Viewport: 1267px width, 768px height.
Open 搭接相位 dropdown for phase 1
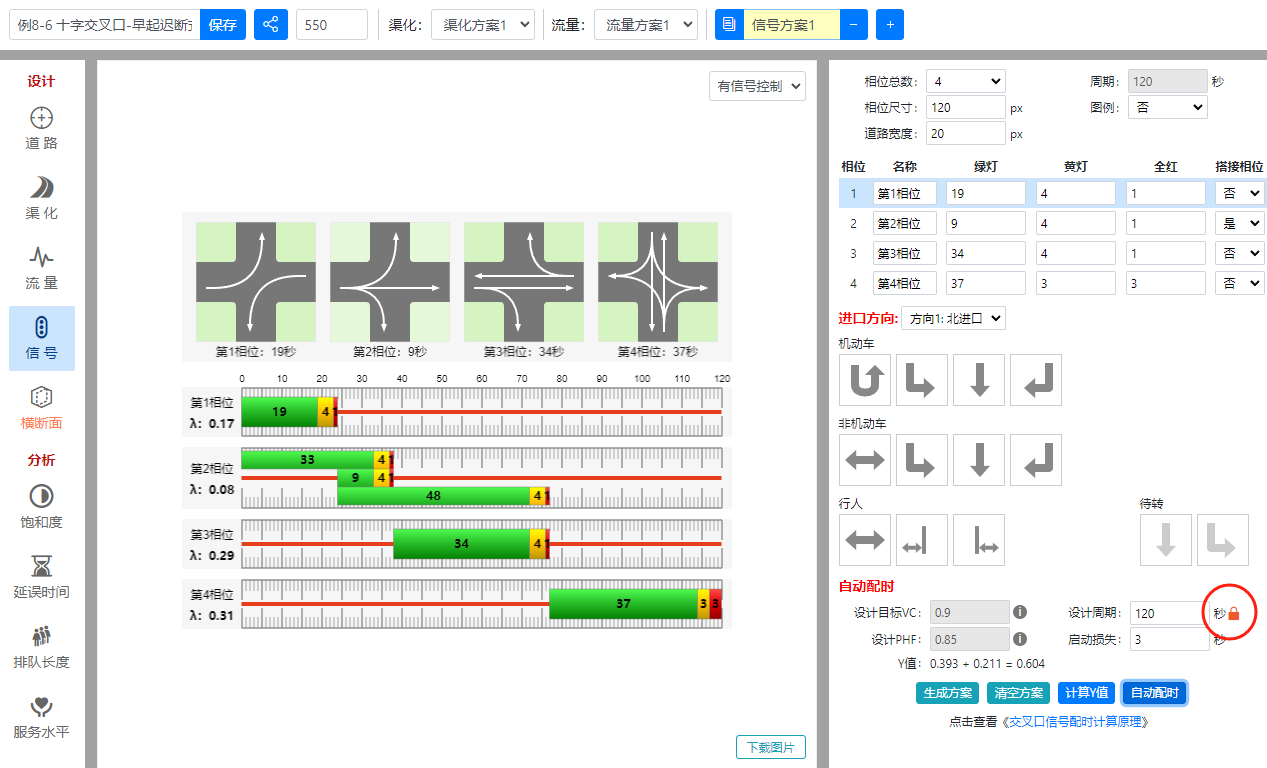click(1240, 193)
